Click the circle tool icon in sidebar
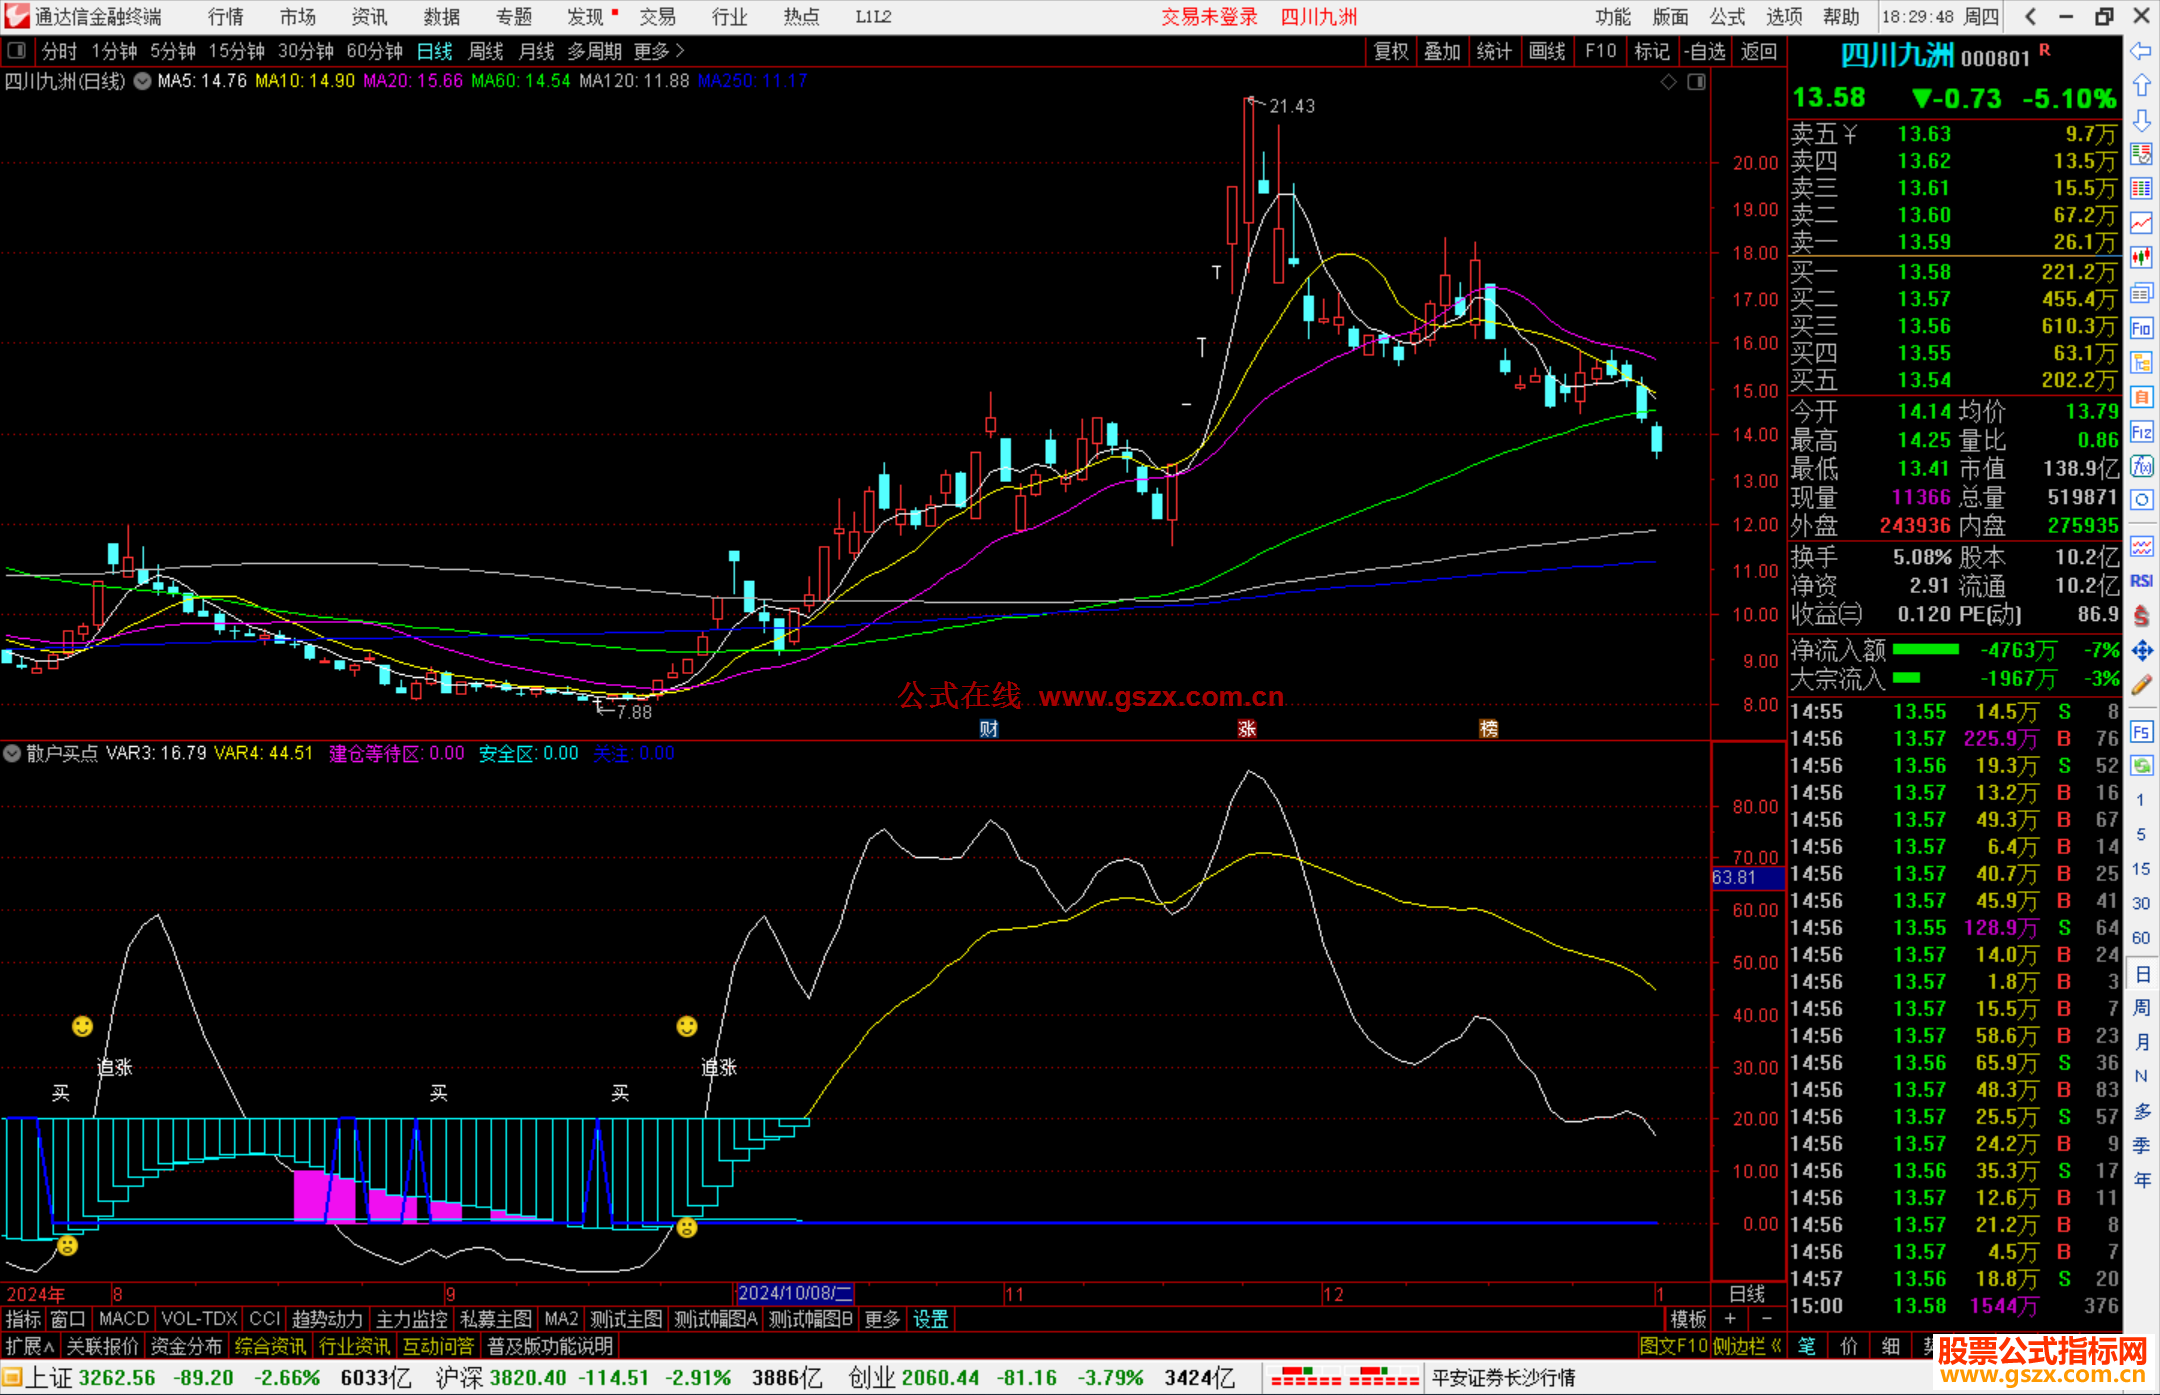This screenshot has width=2160, height=1395. 2141,500
